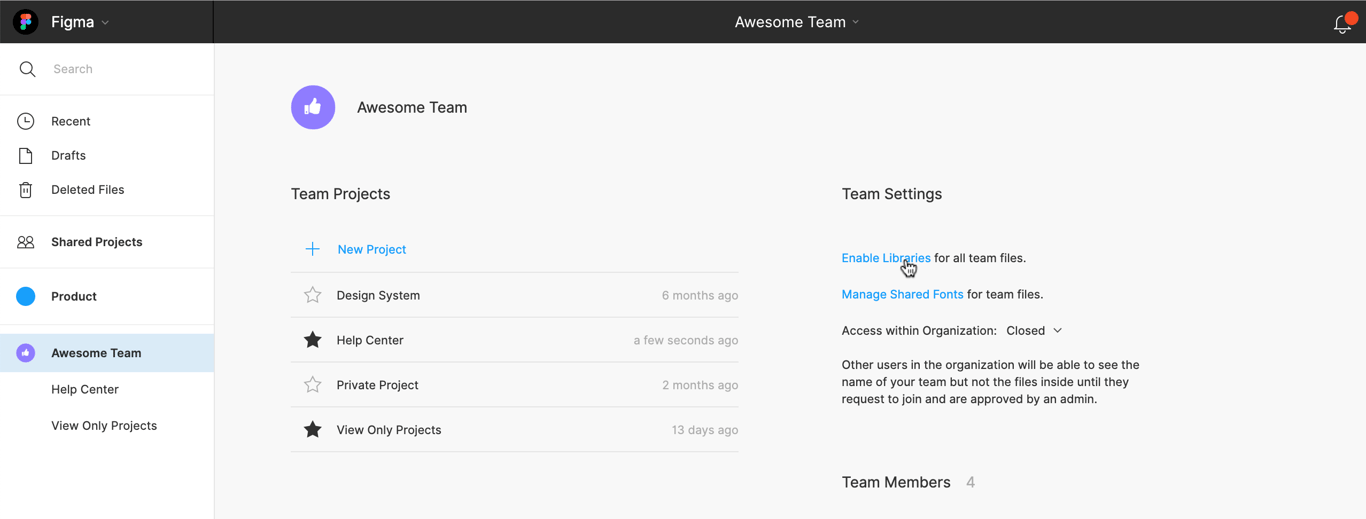
Task: Open Recent via the clock icon
Action: (26, 121)
